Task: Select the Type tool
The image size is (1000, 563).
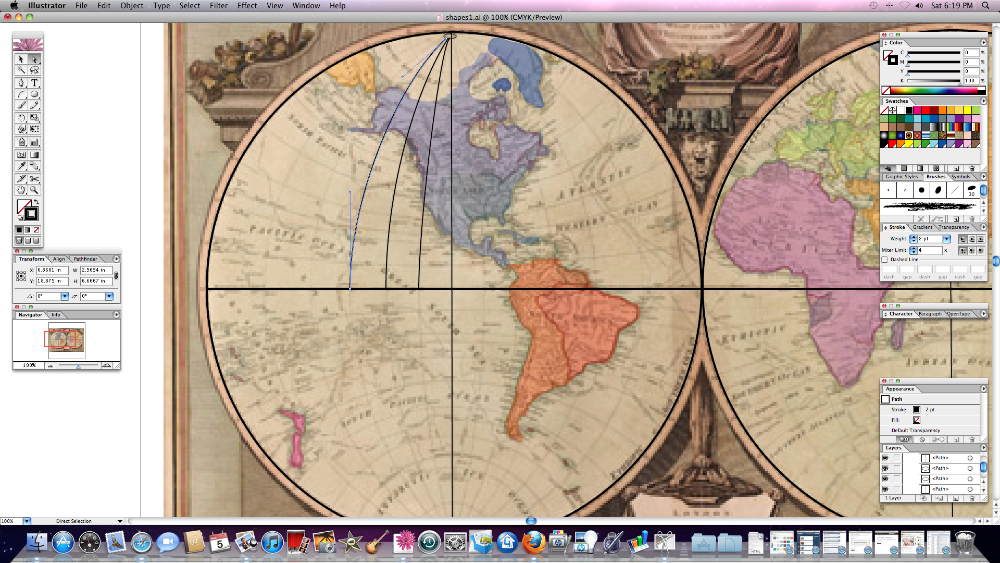Action: [x=34, y=83]
